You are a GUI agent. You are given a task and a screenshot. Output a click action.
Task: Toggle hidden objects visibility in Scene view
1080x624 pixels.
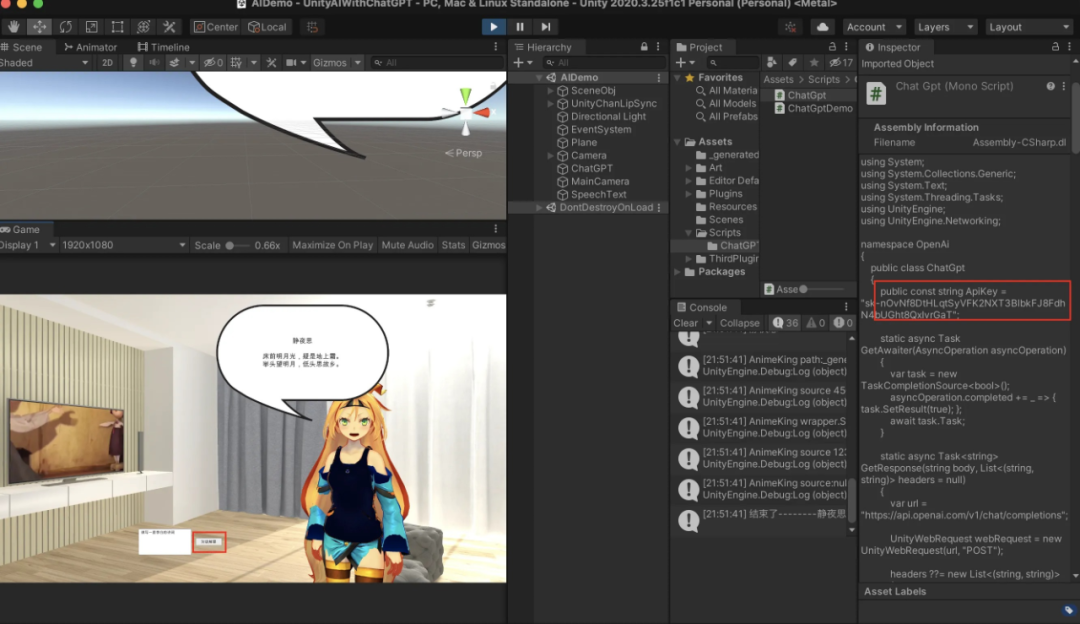coord(213,63)
